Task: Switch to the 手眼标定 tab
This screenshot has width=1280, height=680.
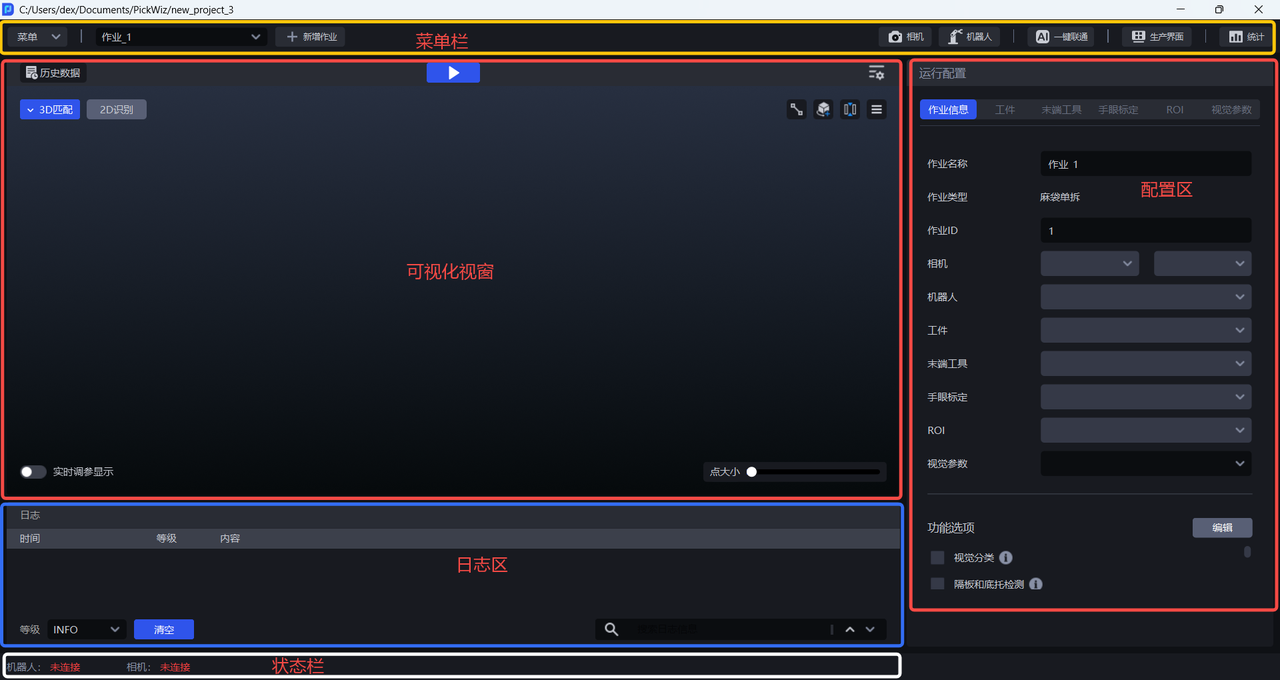Action: (1117, 110)
